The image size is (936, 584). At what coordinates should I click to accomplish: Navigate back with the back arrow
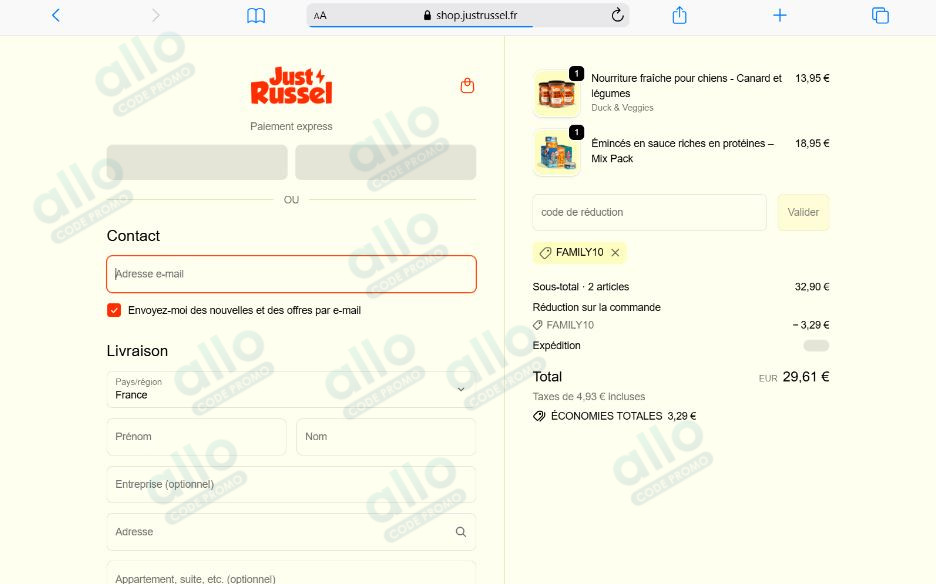[55, 15]
